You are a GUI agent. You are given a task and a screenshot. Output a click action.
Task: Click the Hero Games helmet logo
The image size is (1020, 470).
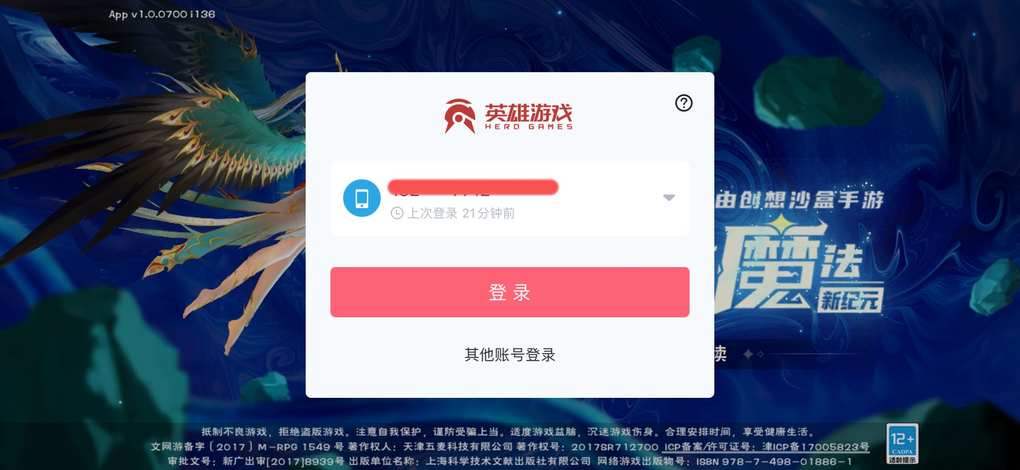[x=460, y=116]
